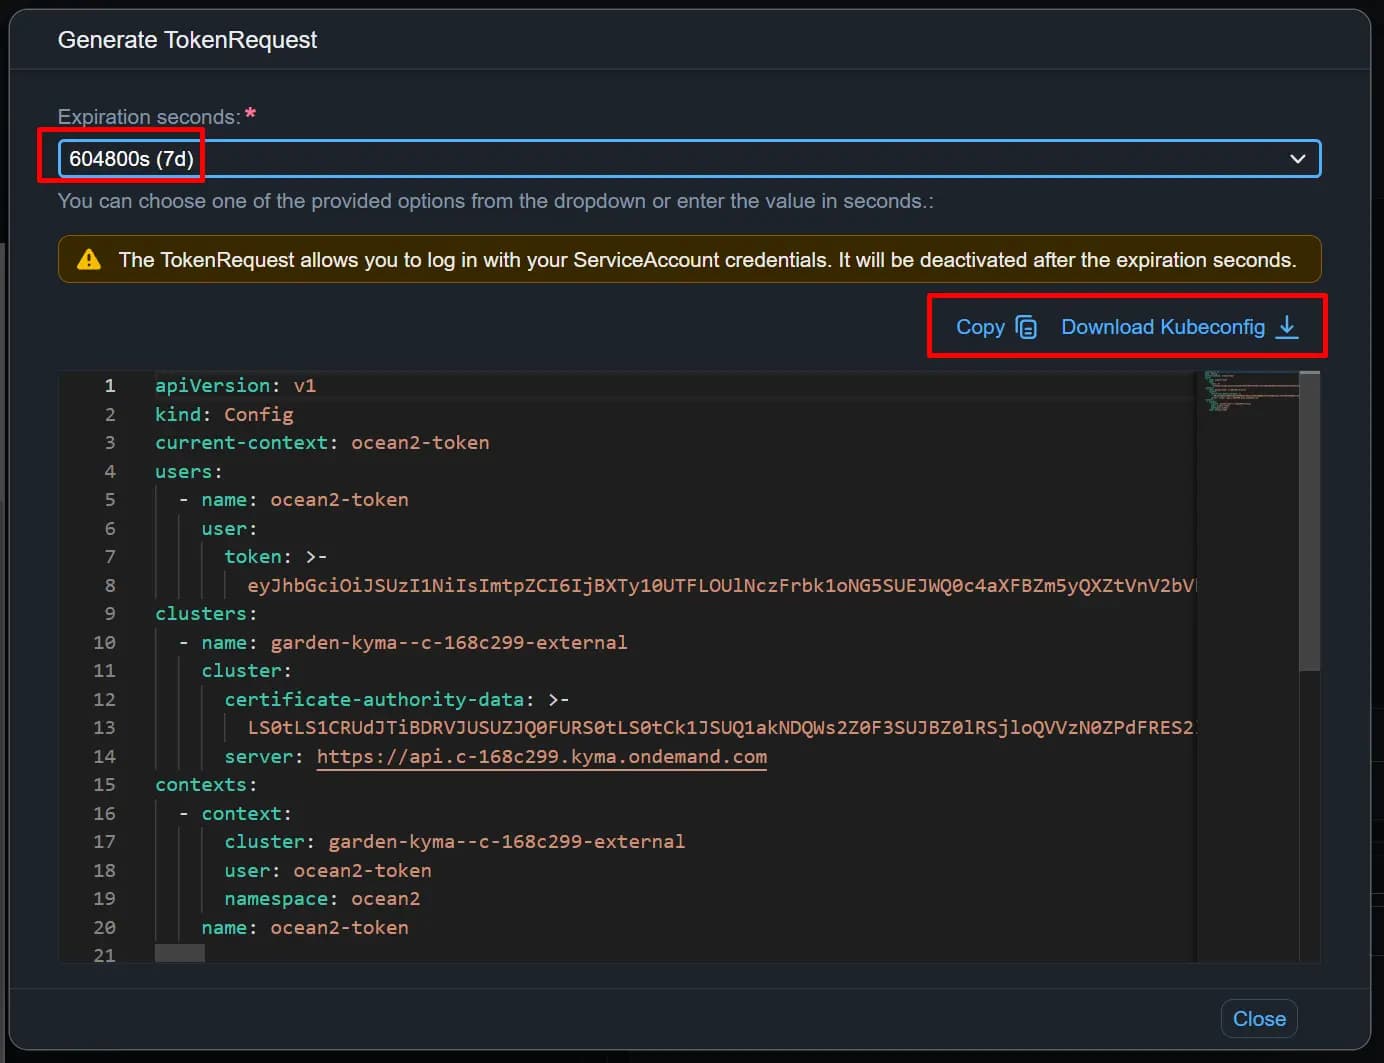This screenshot has width=1384, height=1063.
Task: Click the 'token: >-' line
Action: tap(275, 557)
